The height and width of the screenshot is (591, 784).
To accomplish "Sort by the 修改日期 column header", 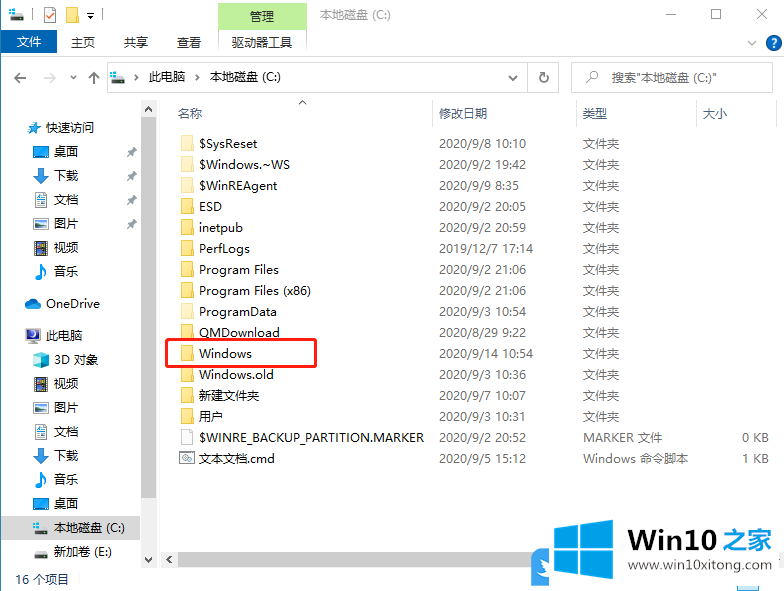I will point(463,114).
